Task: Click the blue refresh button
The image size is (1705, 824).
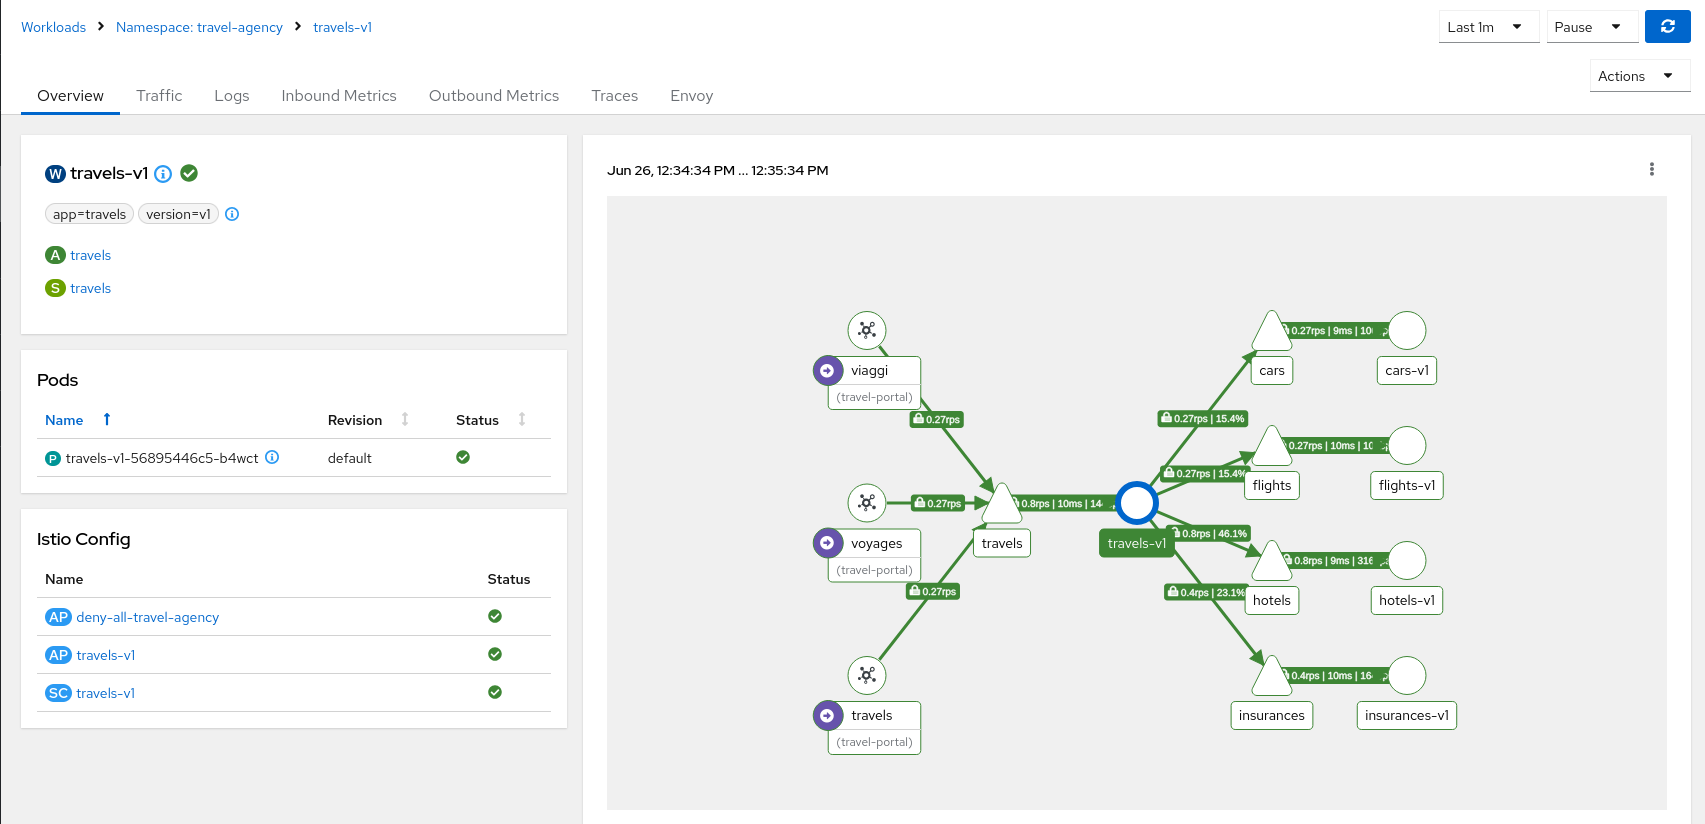Action: [x=1667, y=27]
